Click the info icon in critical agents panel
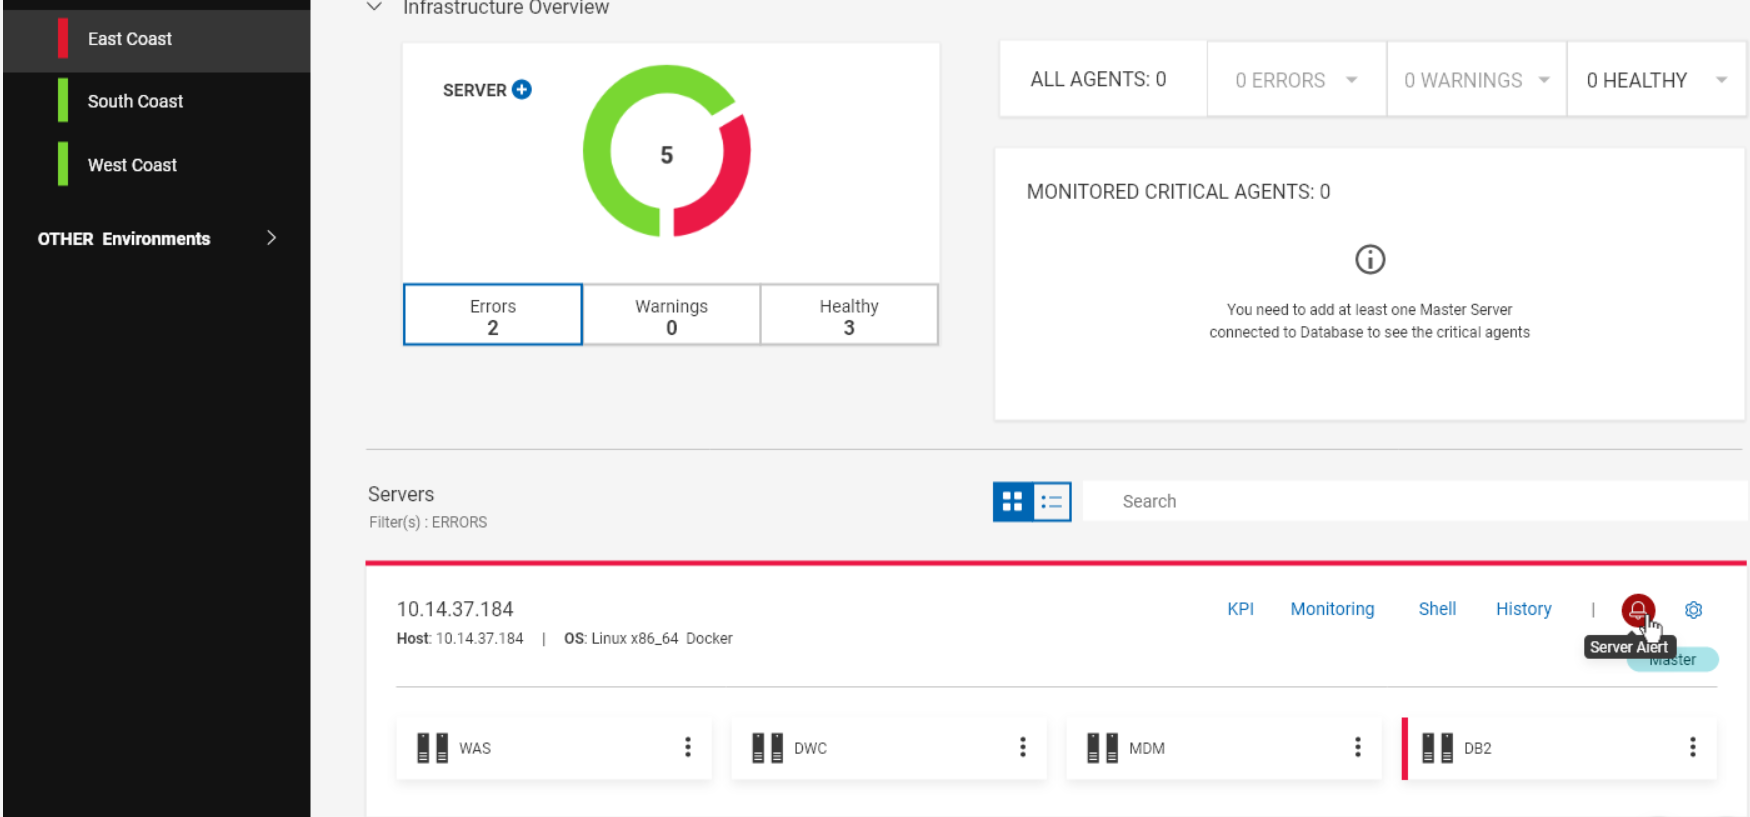1750x817 pixels. (1369, 260)
